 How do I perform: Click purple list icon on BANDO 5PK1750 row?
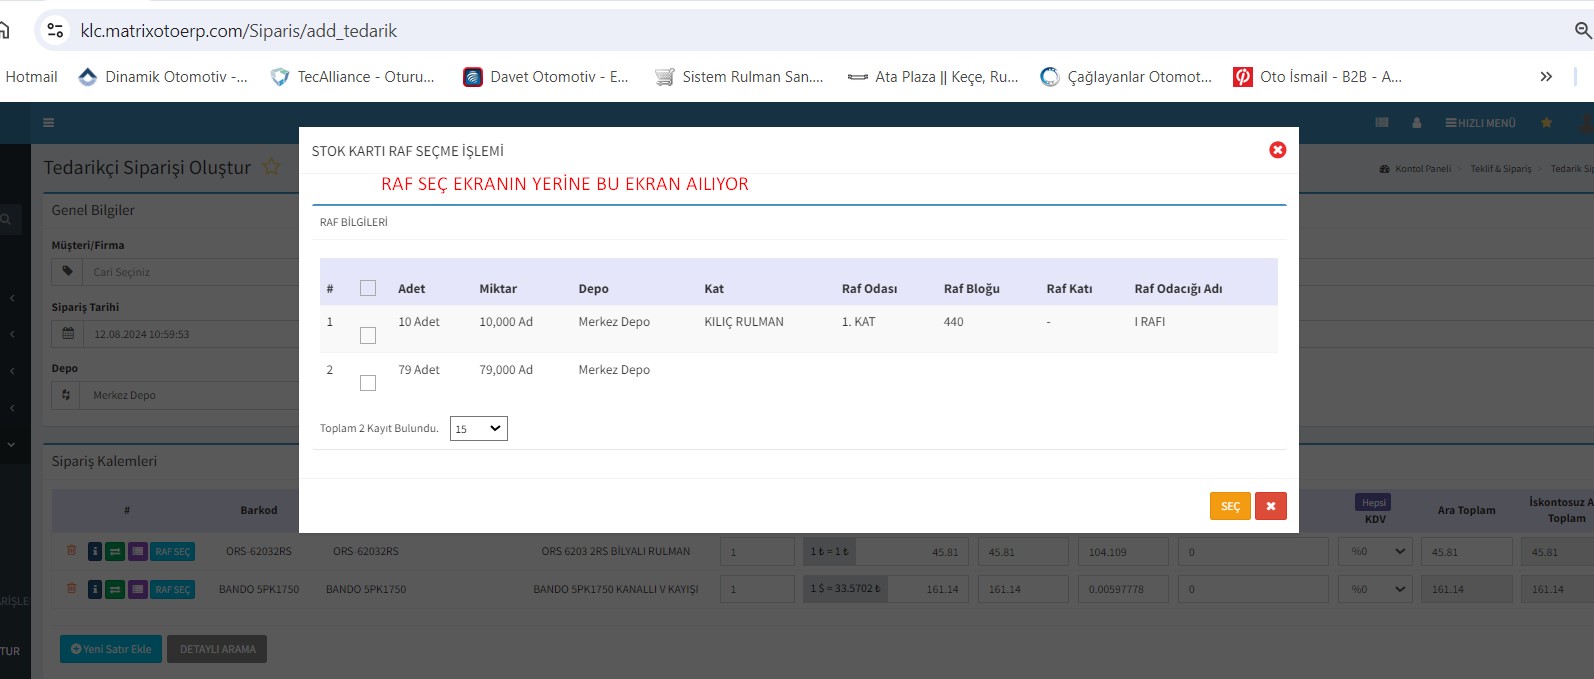tap(137, 590)
